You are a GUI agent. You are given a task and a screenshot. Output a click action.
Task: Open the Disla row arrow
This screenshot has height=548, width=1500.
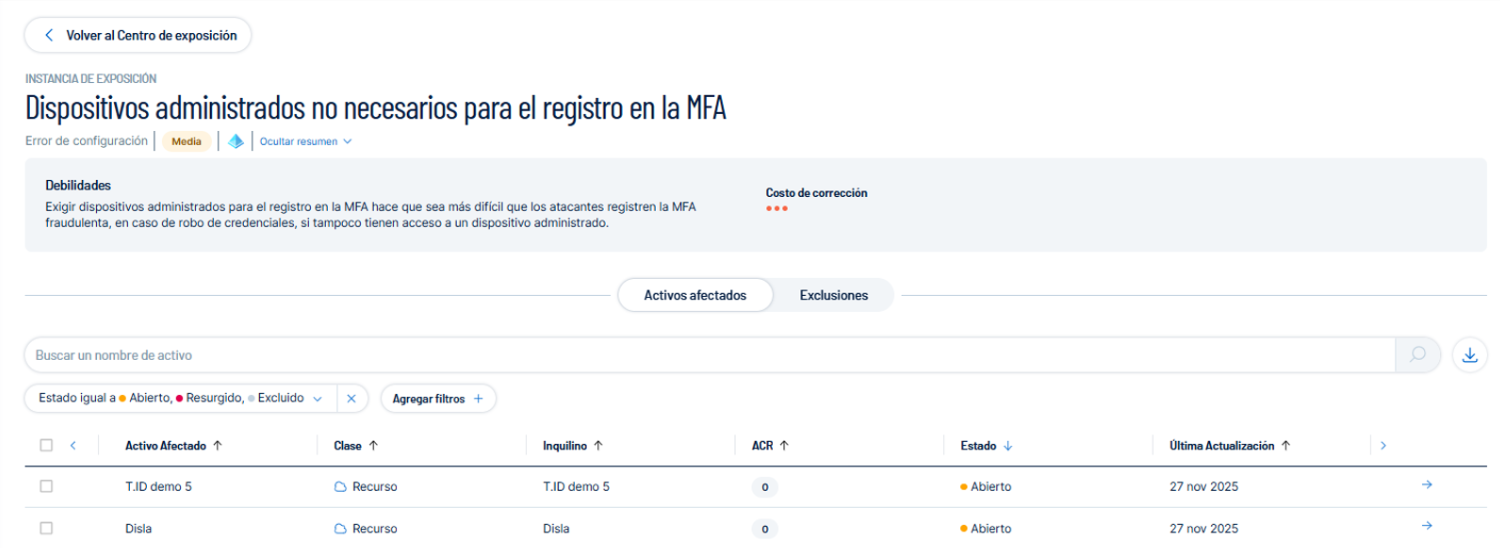(1427, 526)
